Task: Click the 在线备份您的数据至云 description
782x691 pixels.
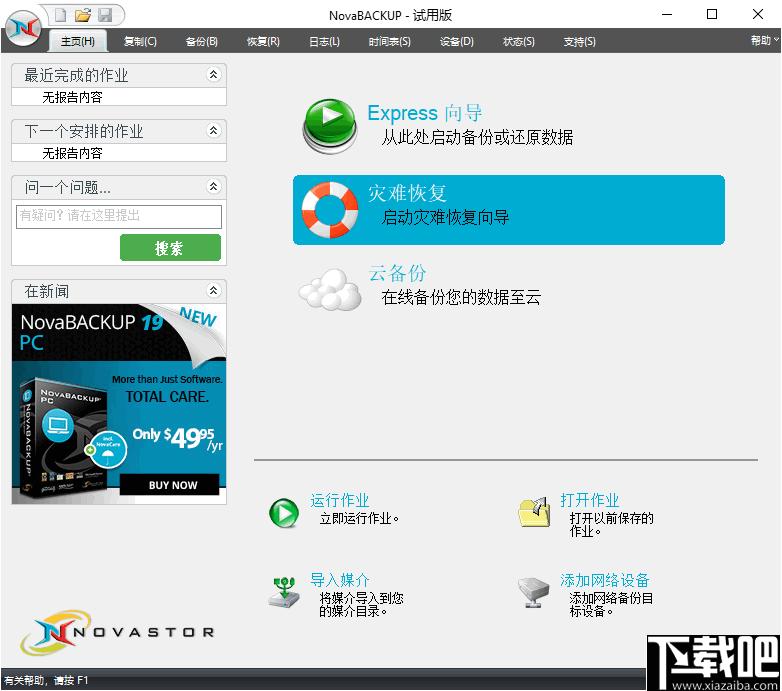Action: coord(461,297)
